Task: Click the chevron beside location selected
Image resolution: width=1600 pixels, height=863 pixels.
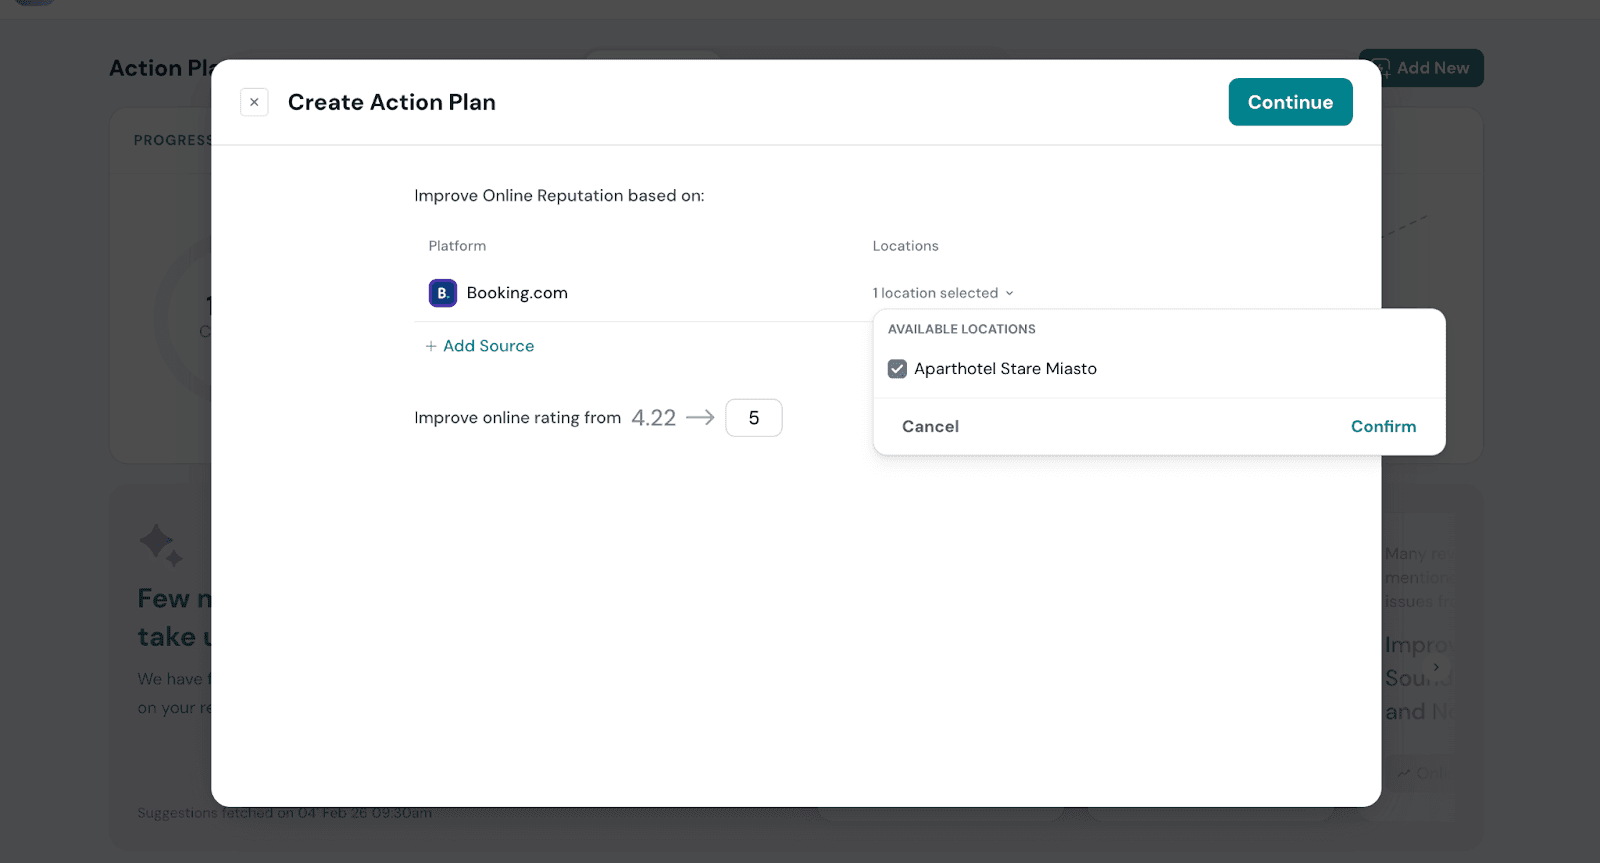Action: point(1009,294)
